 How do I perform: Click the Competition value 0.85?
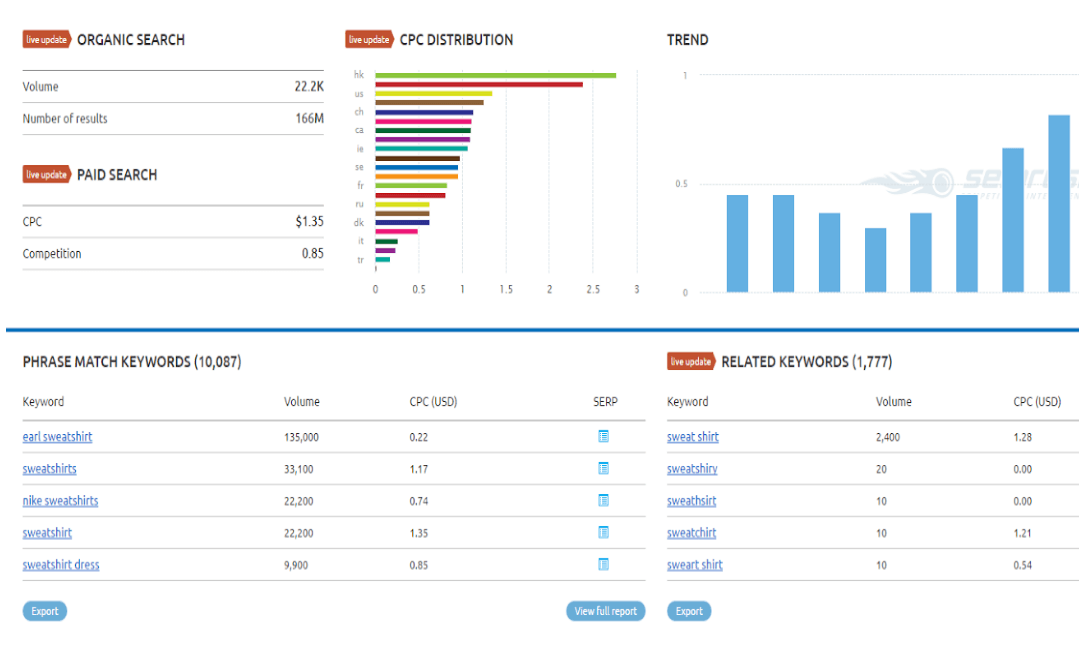coord(312,253)
